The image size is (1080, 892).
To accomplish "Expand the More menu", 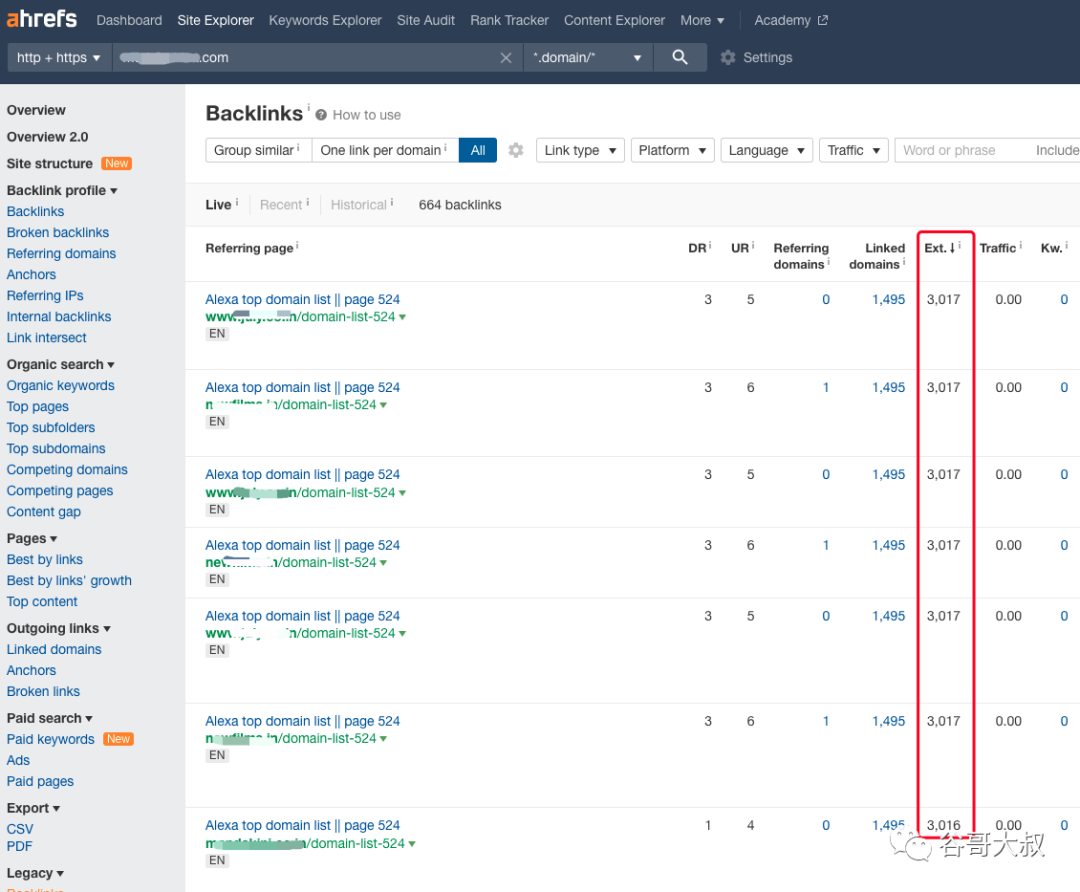I will coord(702,21).
